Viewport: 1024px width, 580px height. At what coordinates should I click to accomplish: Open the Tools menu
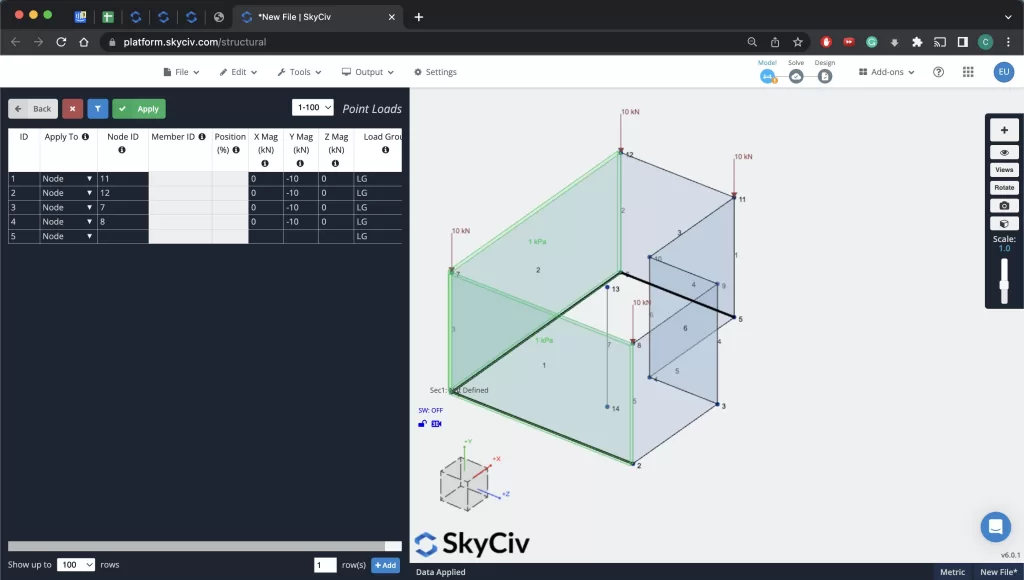coord(299,72)
